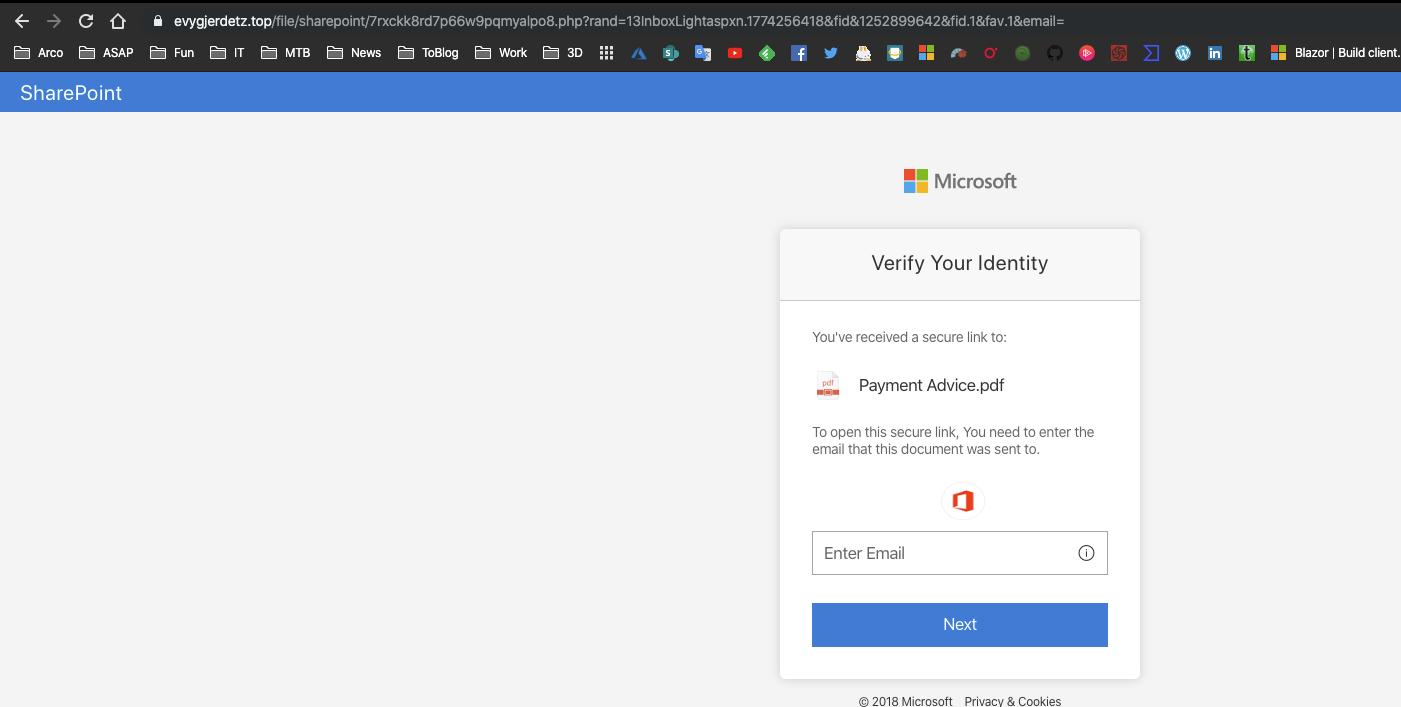The width and height of the screenshot is (1401, 707).
Task: Open the WordPress bookmark icon
Action: [x=1183, y=53]
